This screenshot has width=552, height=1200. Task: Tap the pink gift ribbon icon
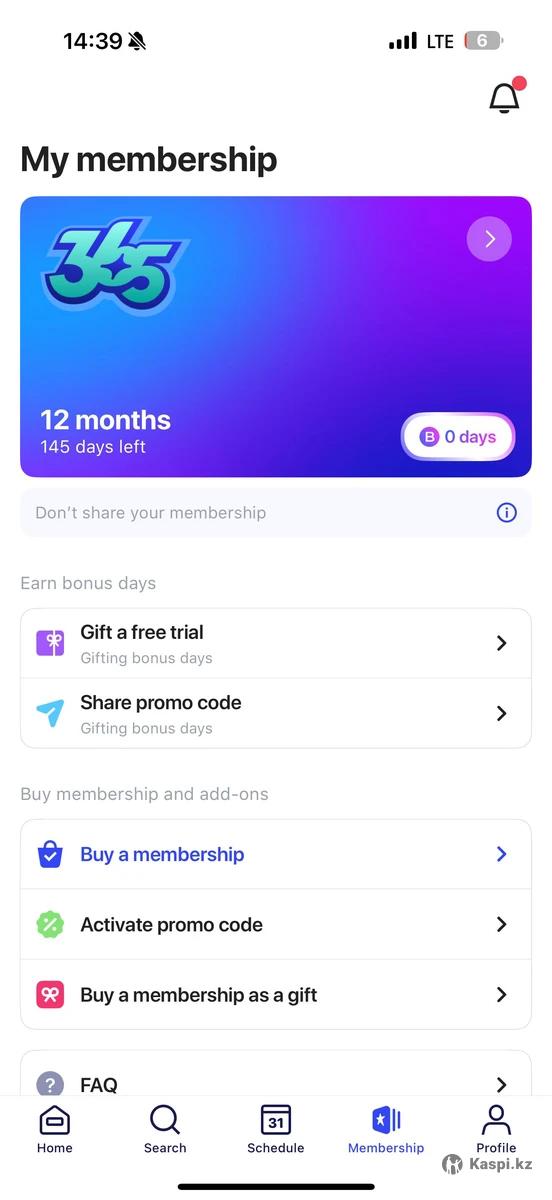(50, 994)
